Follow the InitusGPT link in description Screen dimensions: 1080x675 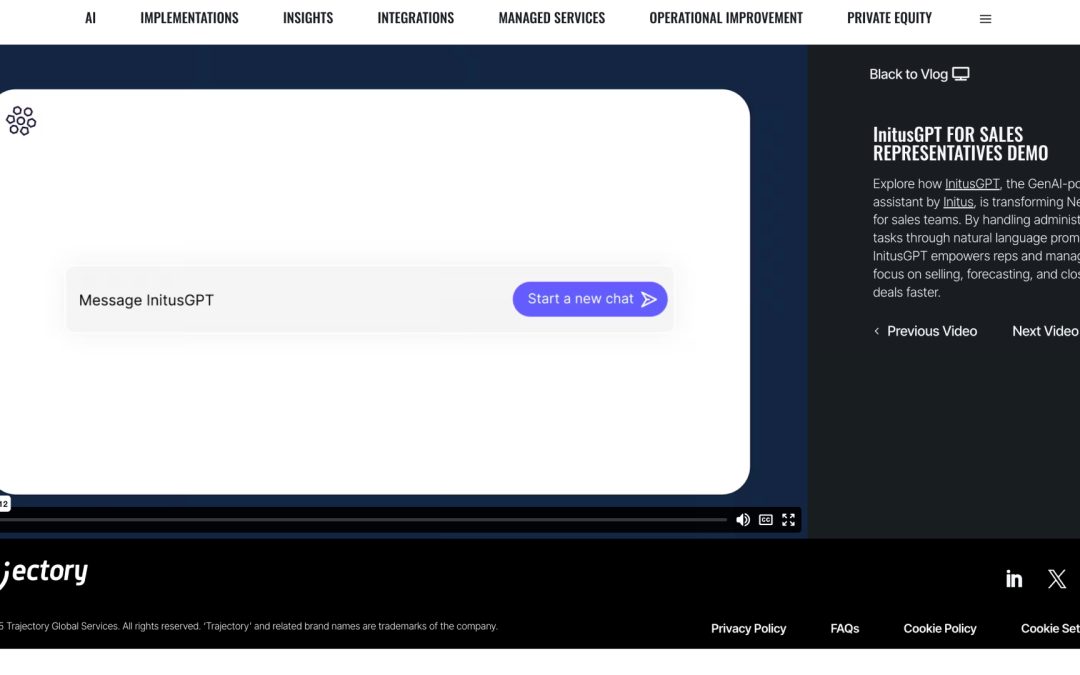(972, 184)
